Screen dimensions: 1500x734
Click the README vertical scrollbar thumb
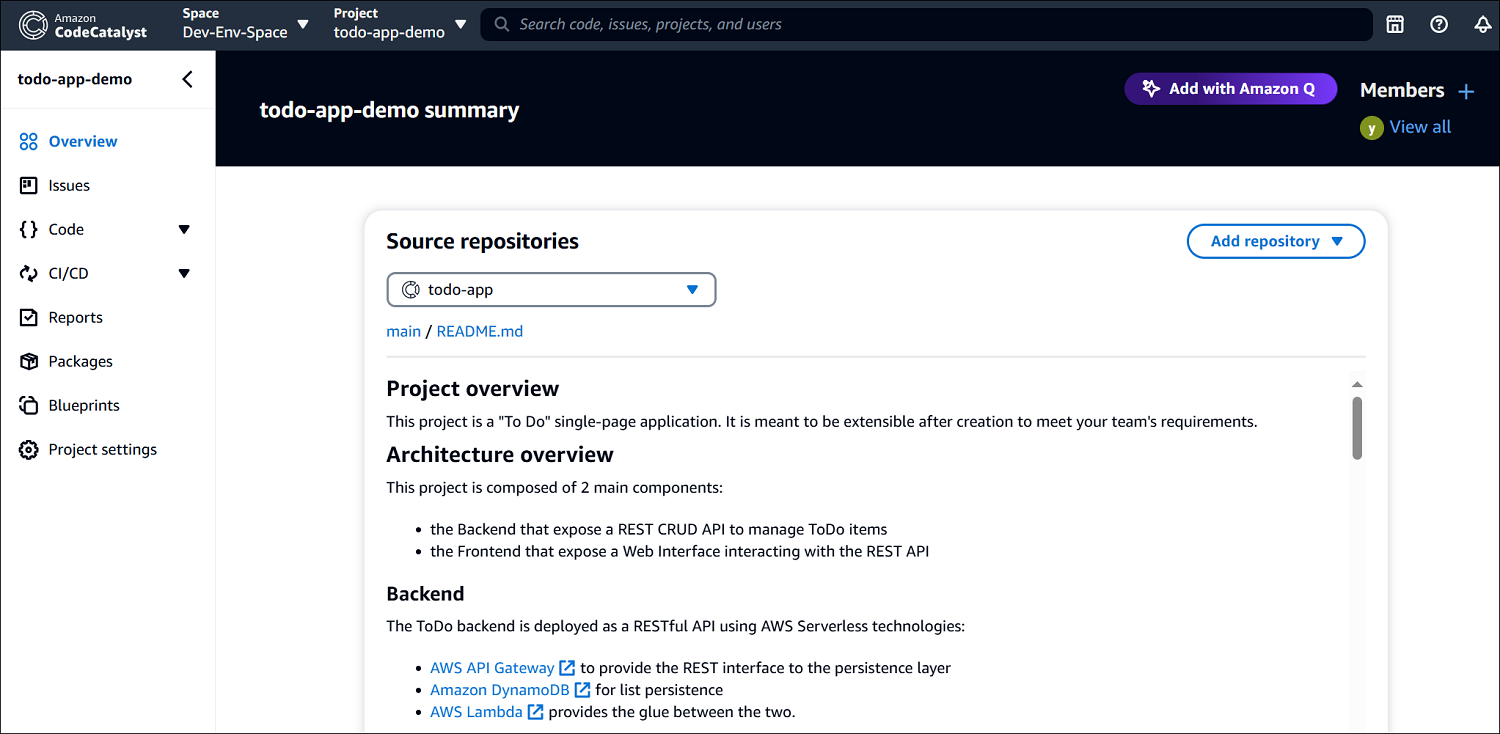[1357, 428]
